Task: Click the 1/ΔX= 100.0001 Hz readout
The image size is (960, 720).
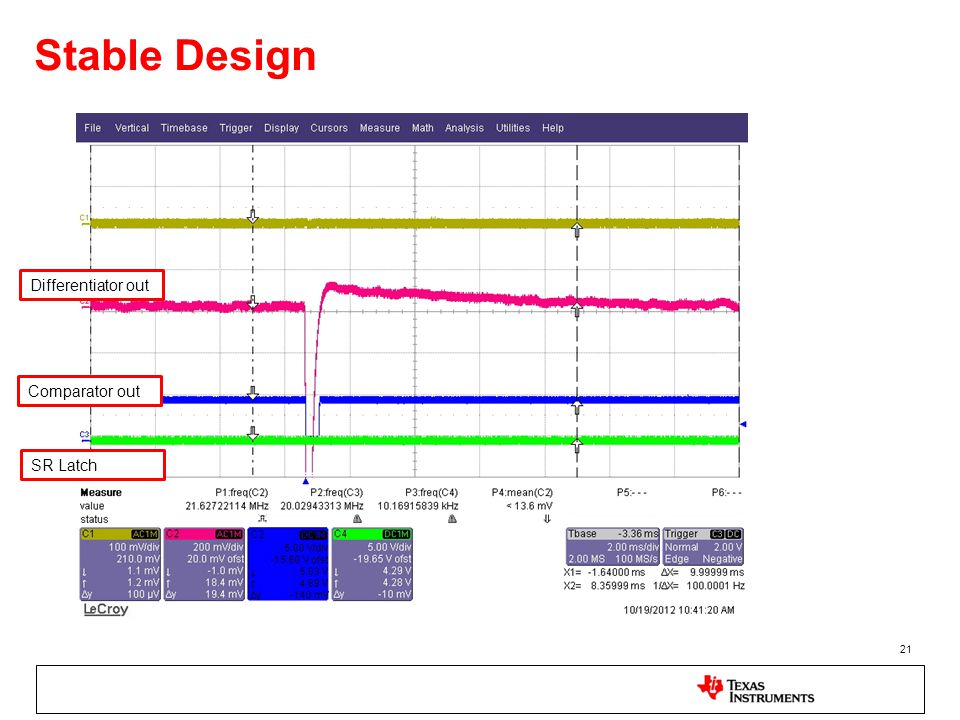Action: (x=699, y=586)
